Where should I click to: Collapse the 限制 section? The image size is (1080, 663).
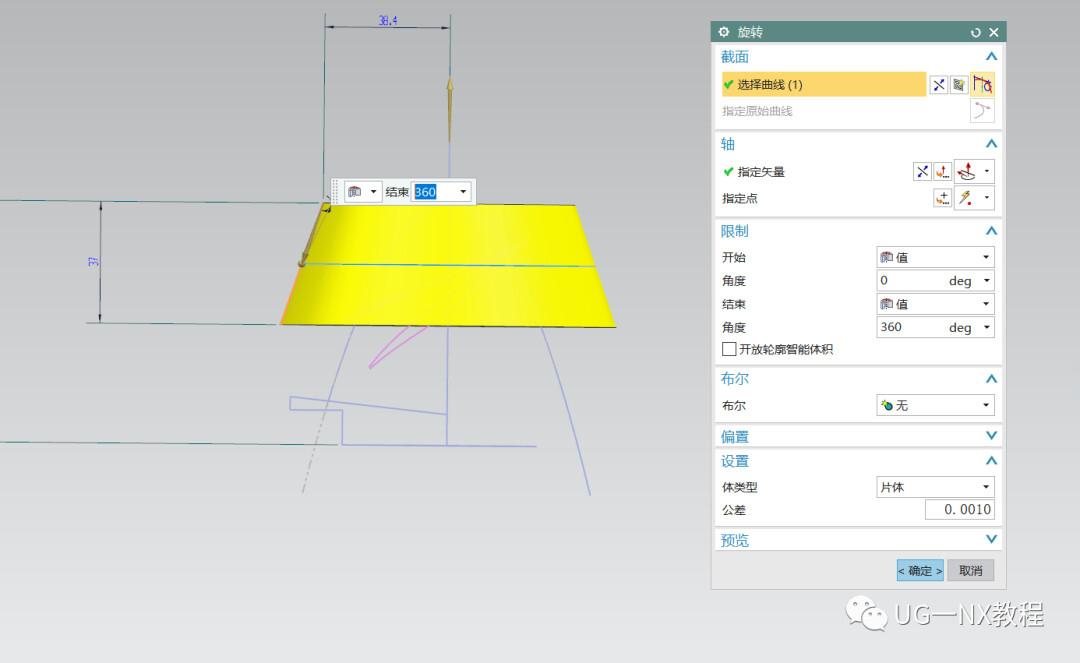(991, 231)
